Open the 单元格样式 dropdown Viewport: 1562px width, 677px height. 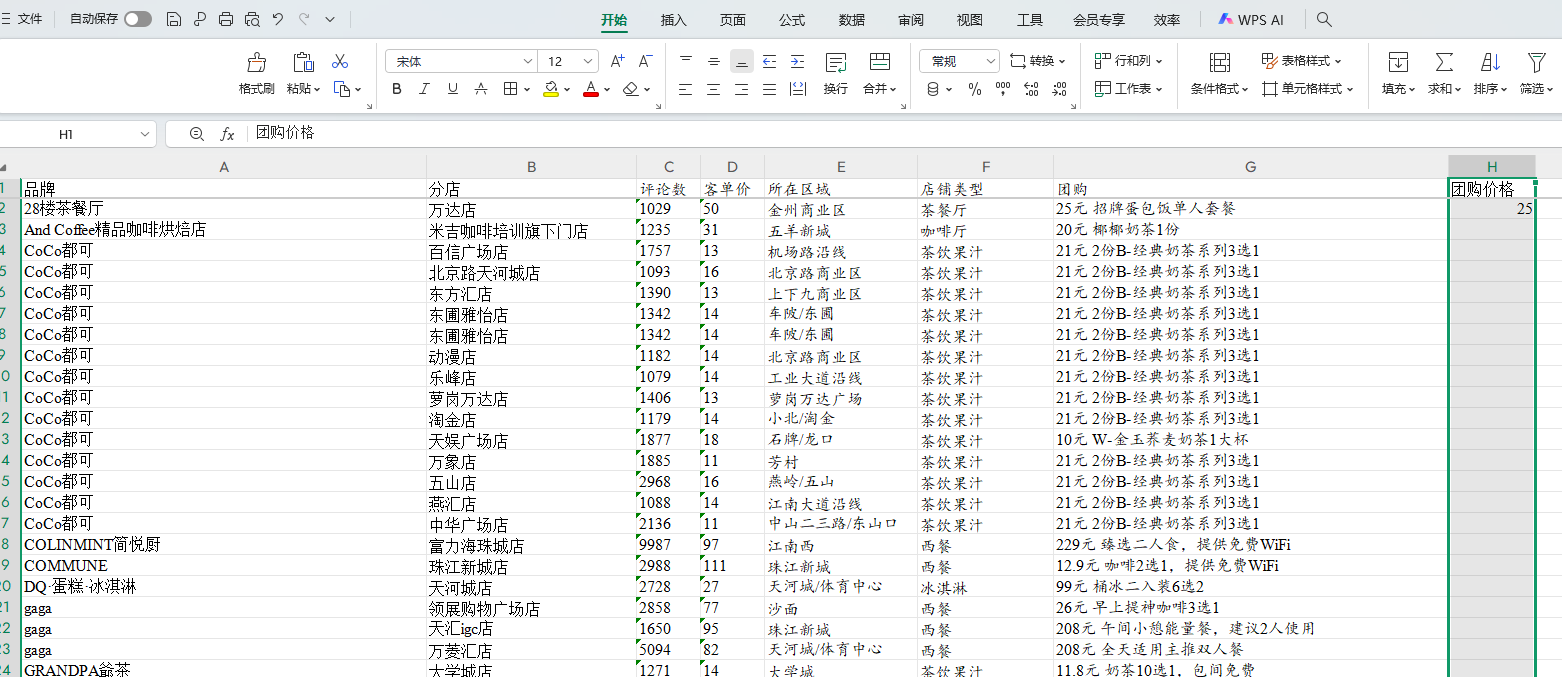click(x=1307, y=89)
